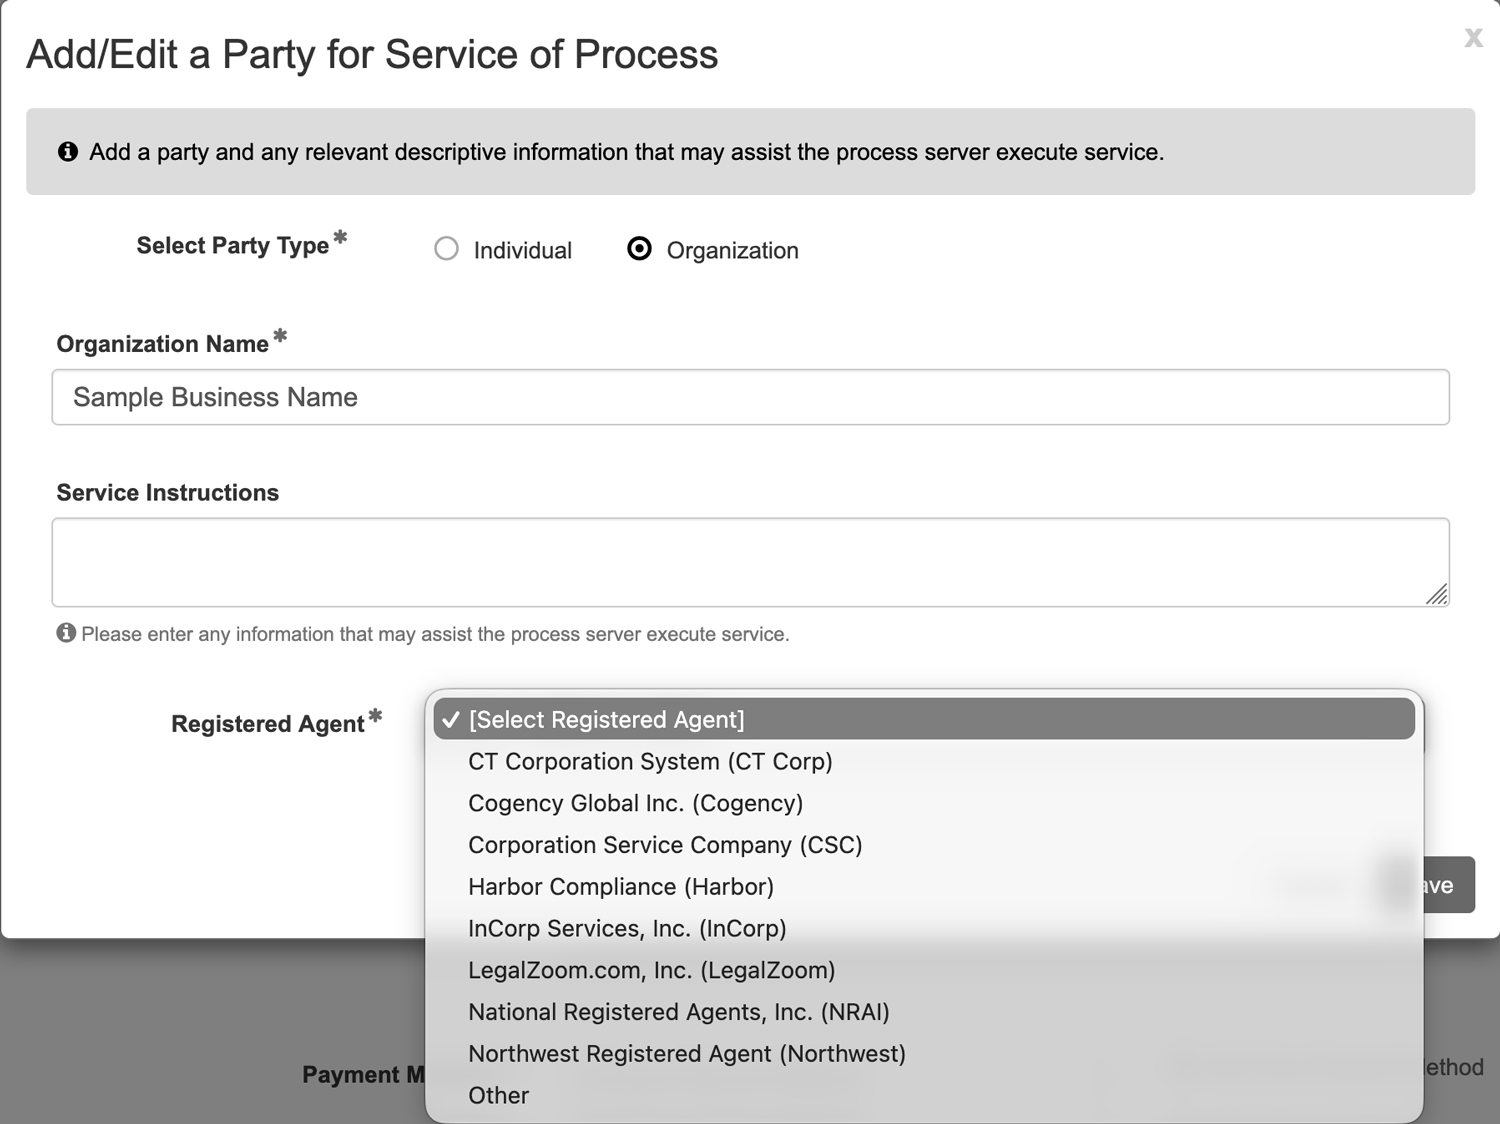Click the Organization Name input field
Viewport: 1500px width, 1124px height.
(x=750, y=397)
